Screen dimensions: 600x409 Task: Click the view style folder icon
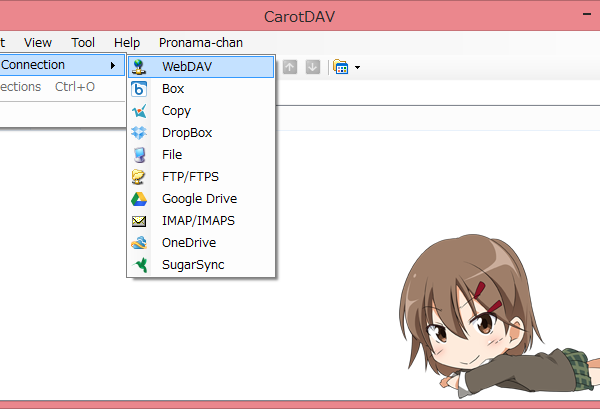click(x=340, y=67)
